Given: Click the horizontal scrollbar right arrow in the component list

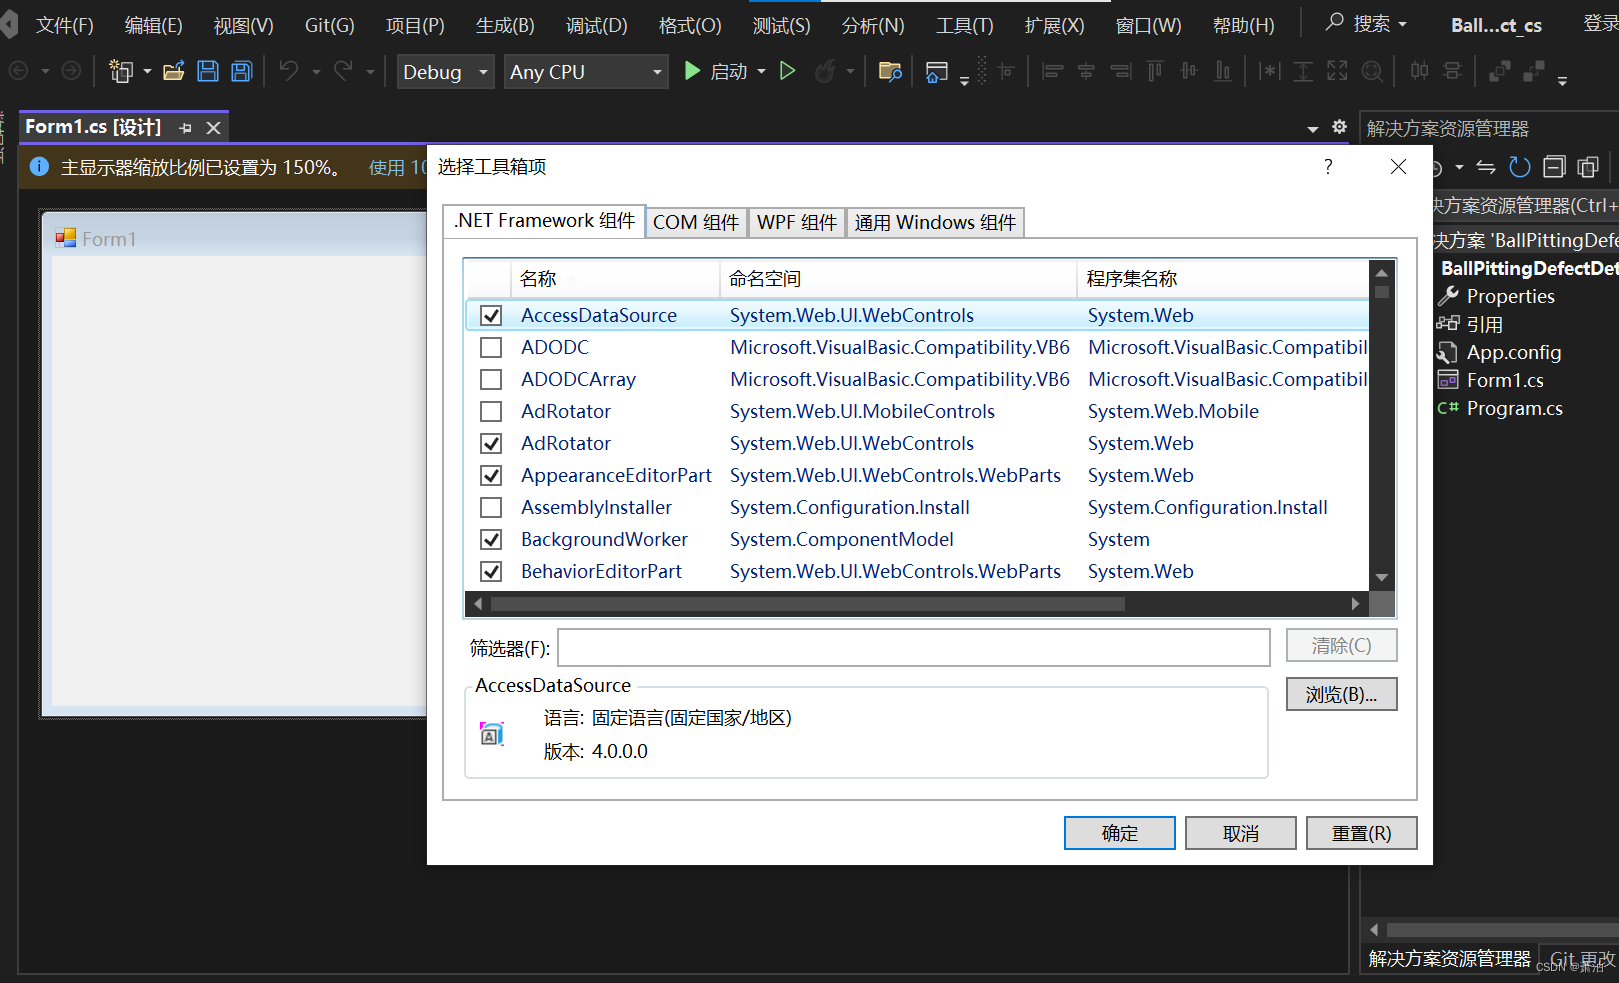Looking at the screenshot, I should coord(1355,604).
